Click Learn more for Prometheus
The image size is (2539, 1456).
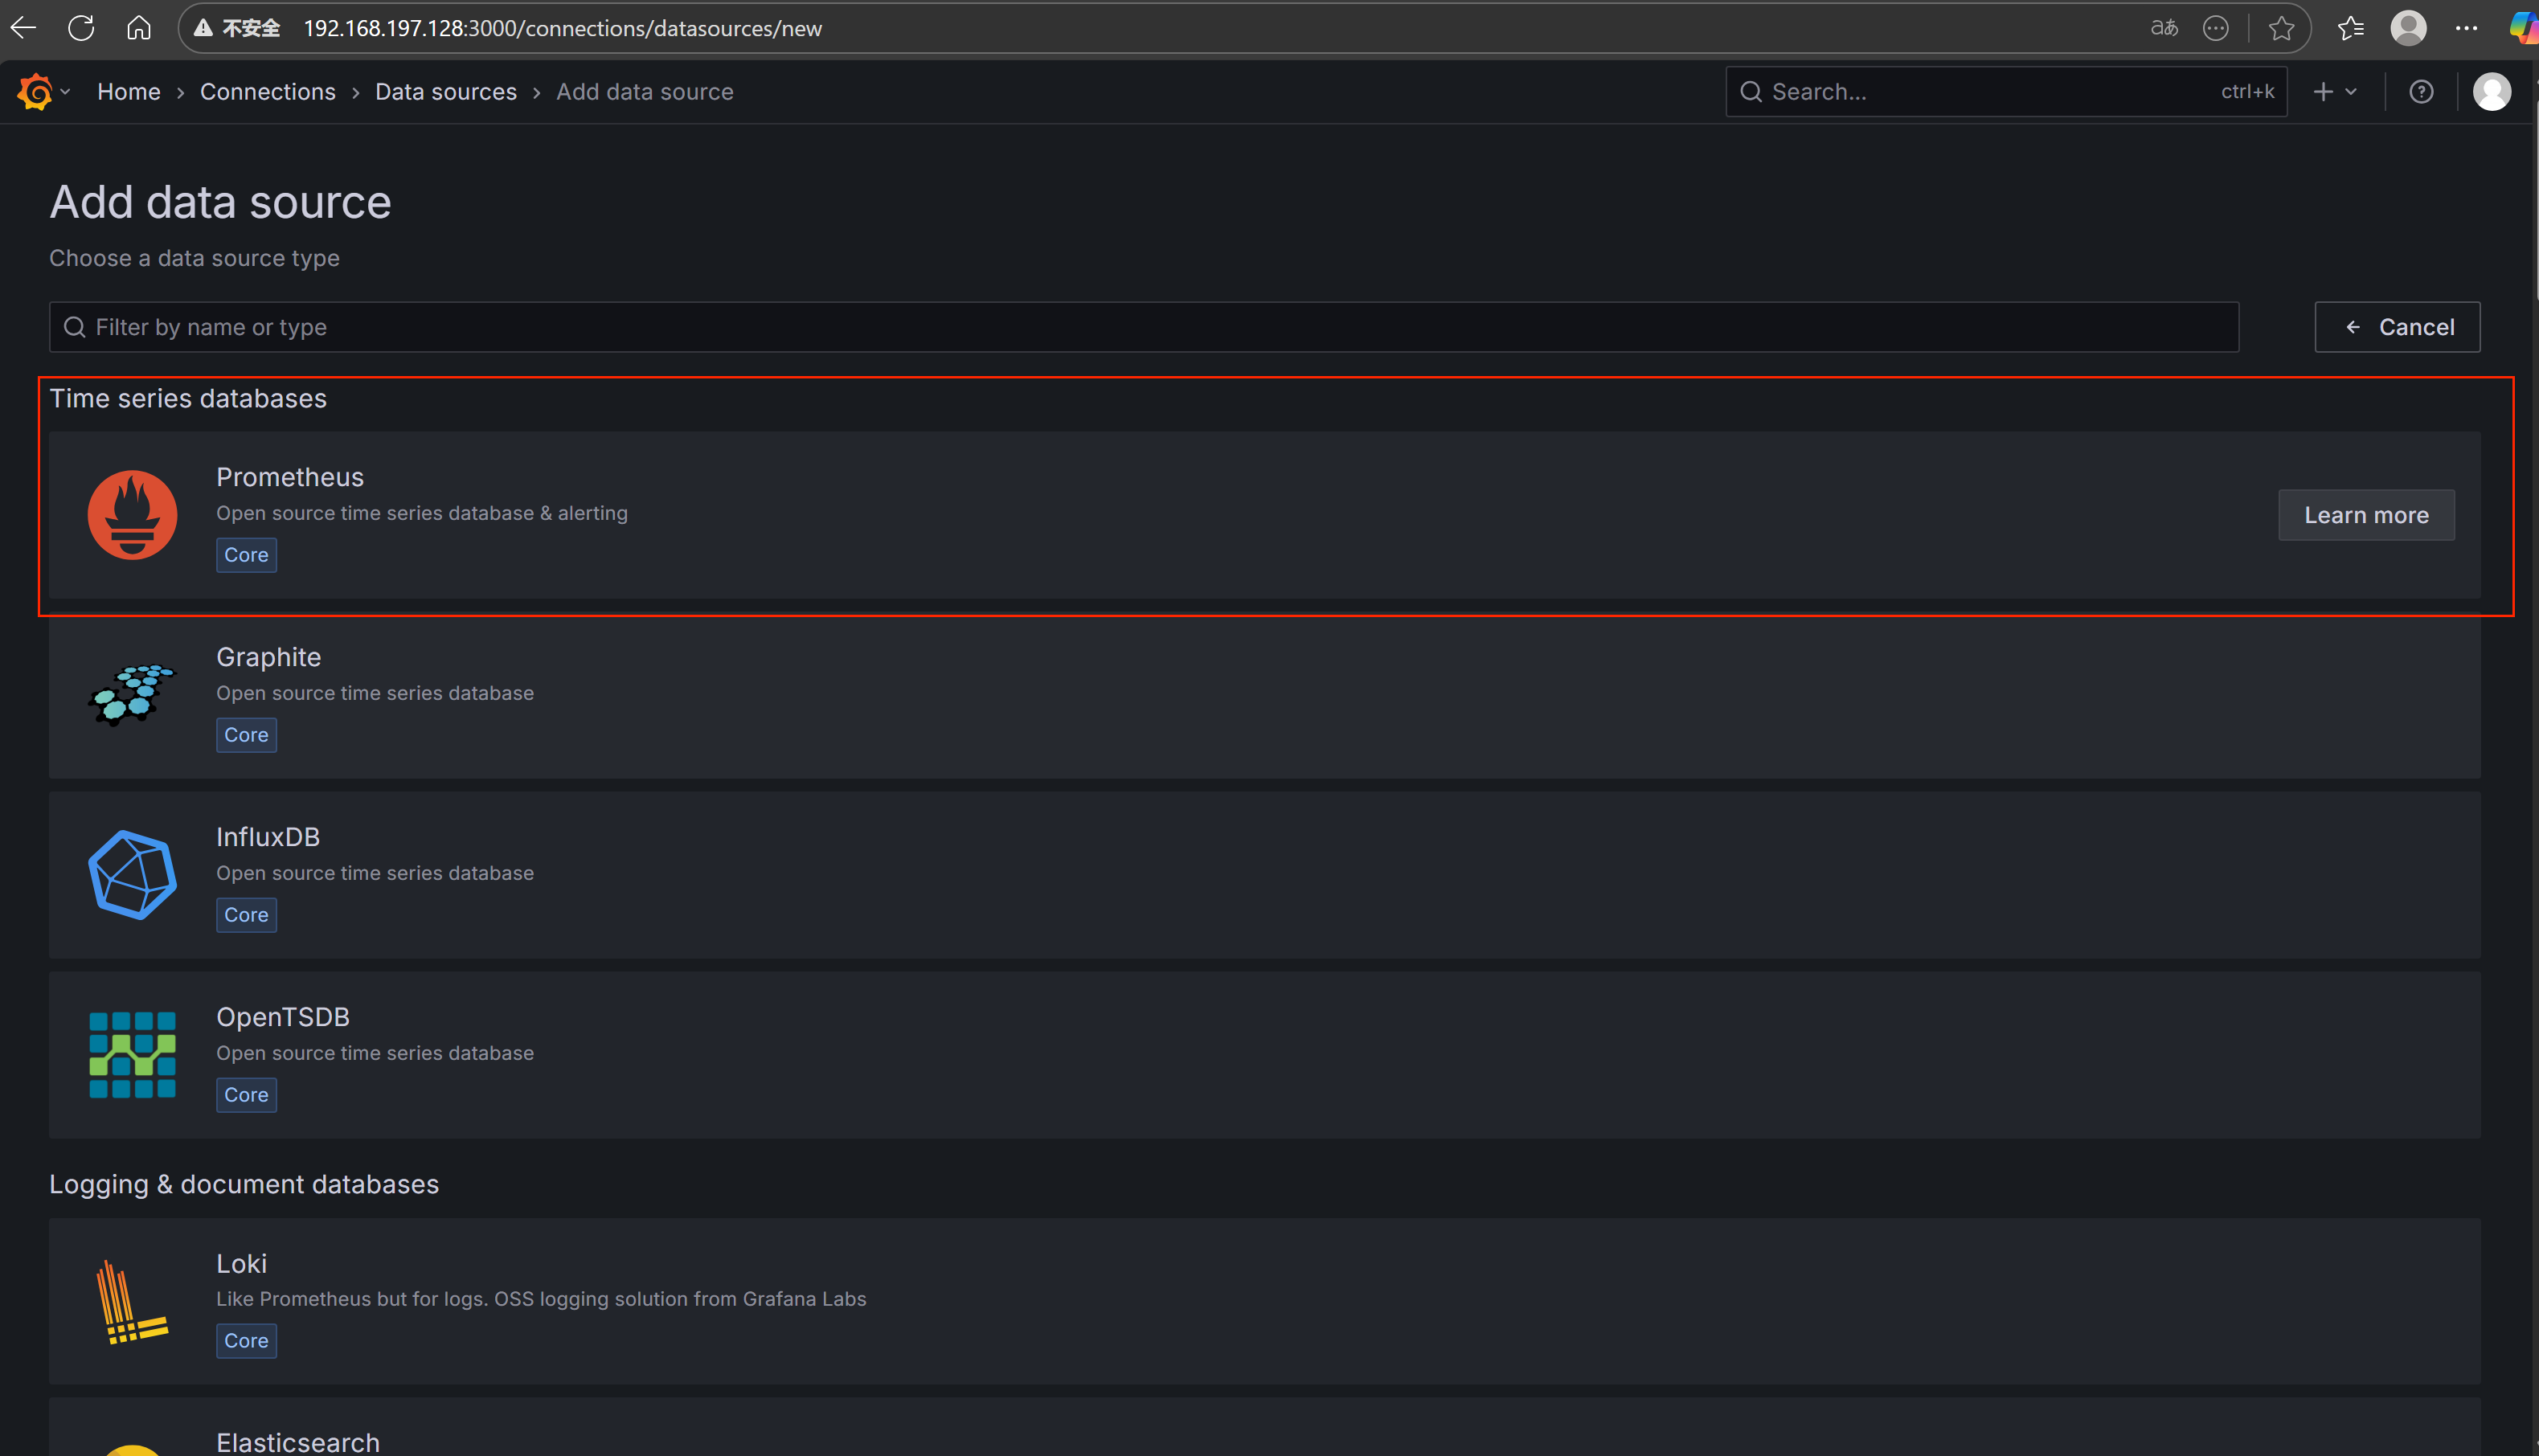[2365, 515]
